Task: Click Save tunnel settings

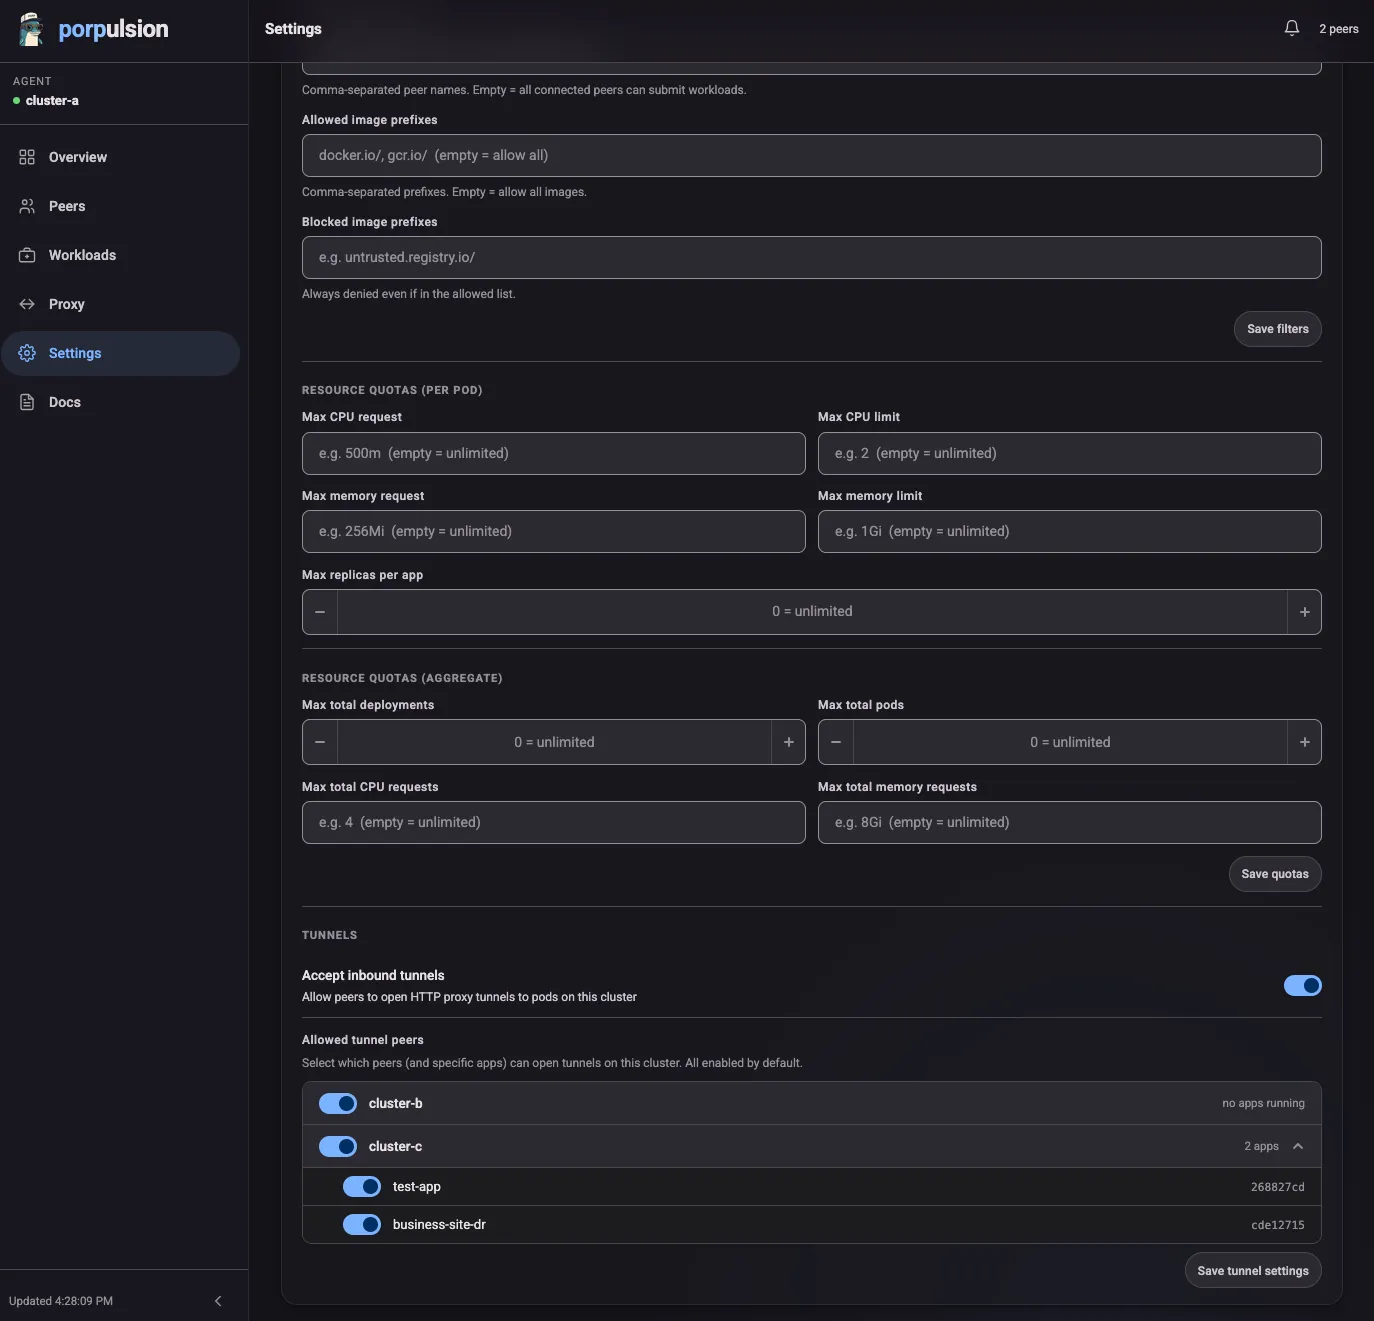Action: click(1252, 1270)
